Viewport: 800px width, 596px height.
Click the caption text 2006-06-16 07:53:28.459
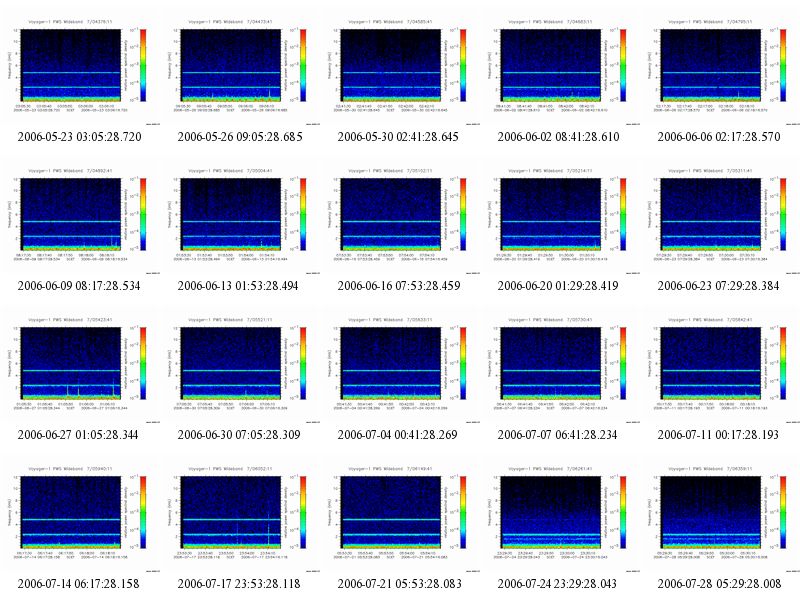399,286
